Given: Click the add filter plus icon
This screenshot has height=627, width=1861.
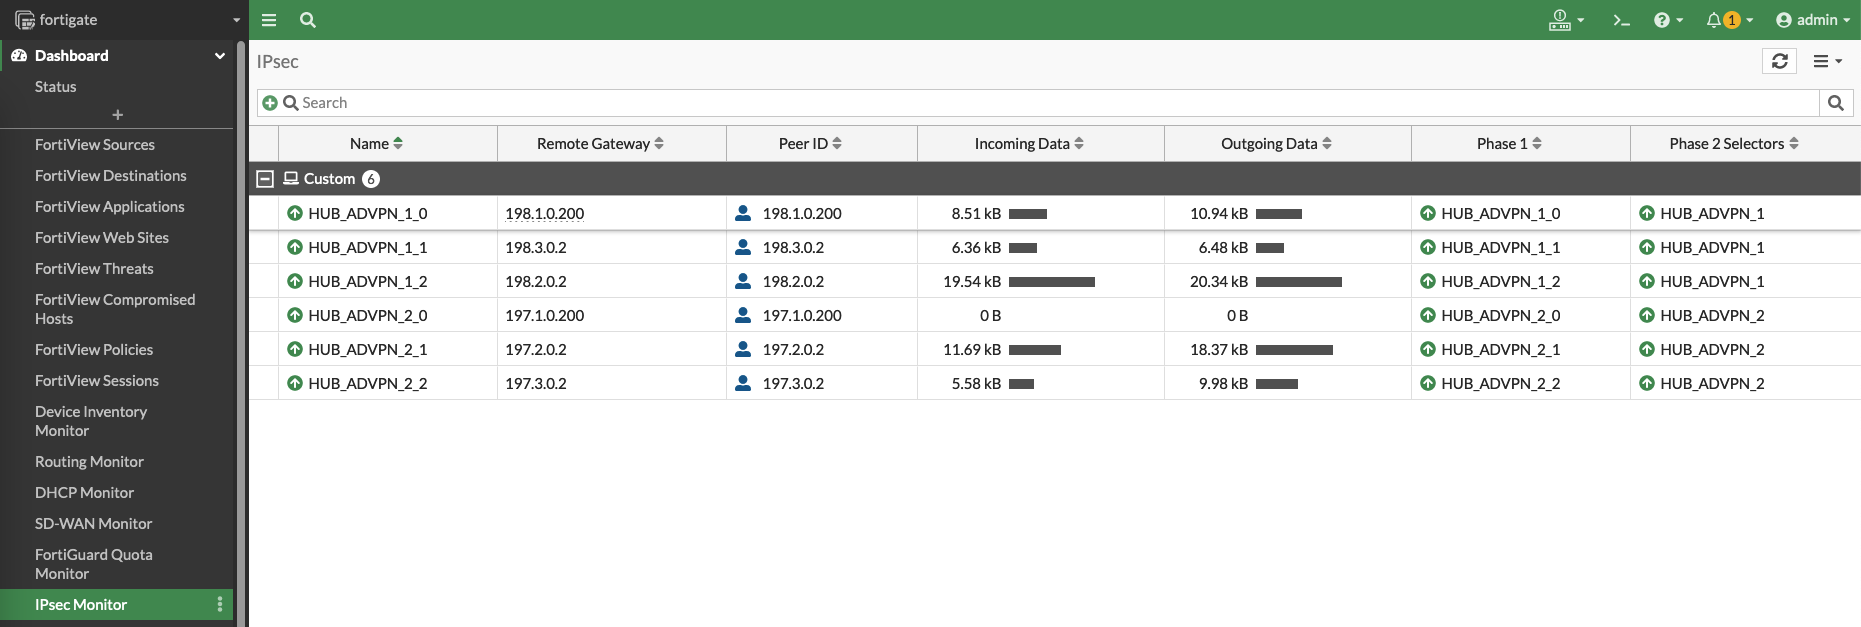Looking at the screenshot, I should [270, 103].
